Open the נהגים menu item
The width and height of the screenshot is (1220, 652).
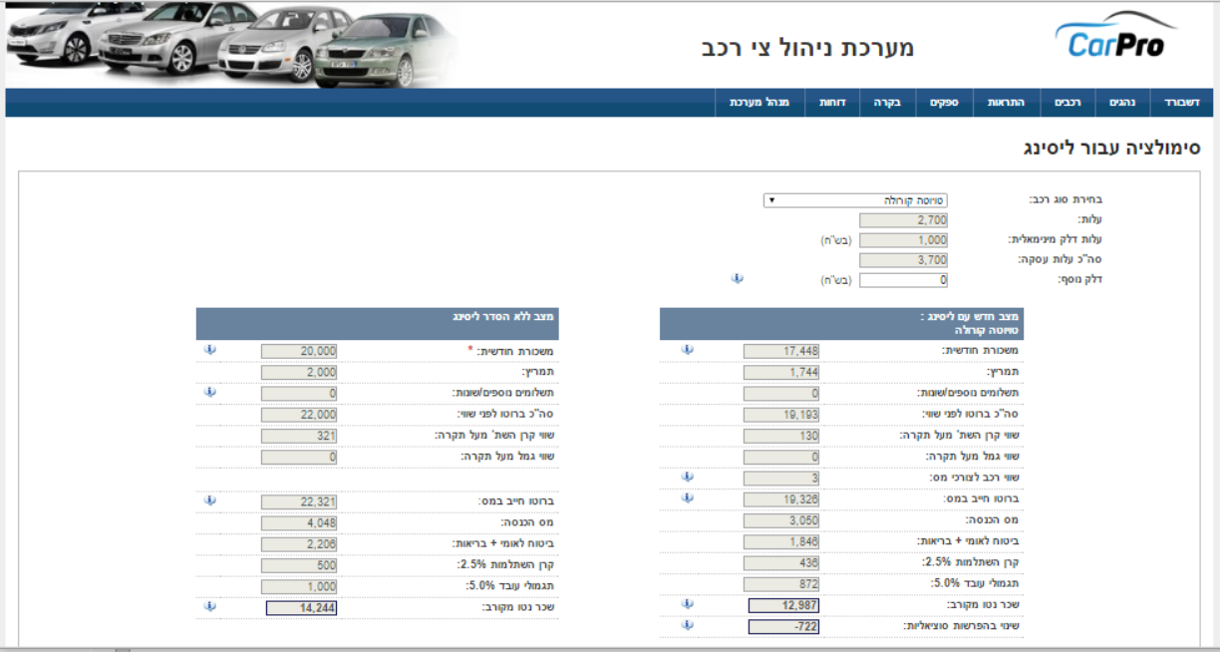point(1122,103)
